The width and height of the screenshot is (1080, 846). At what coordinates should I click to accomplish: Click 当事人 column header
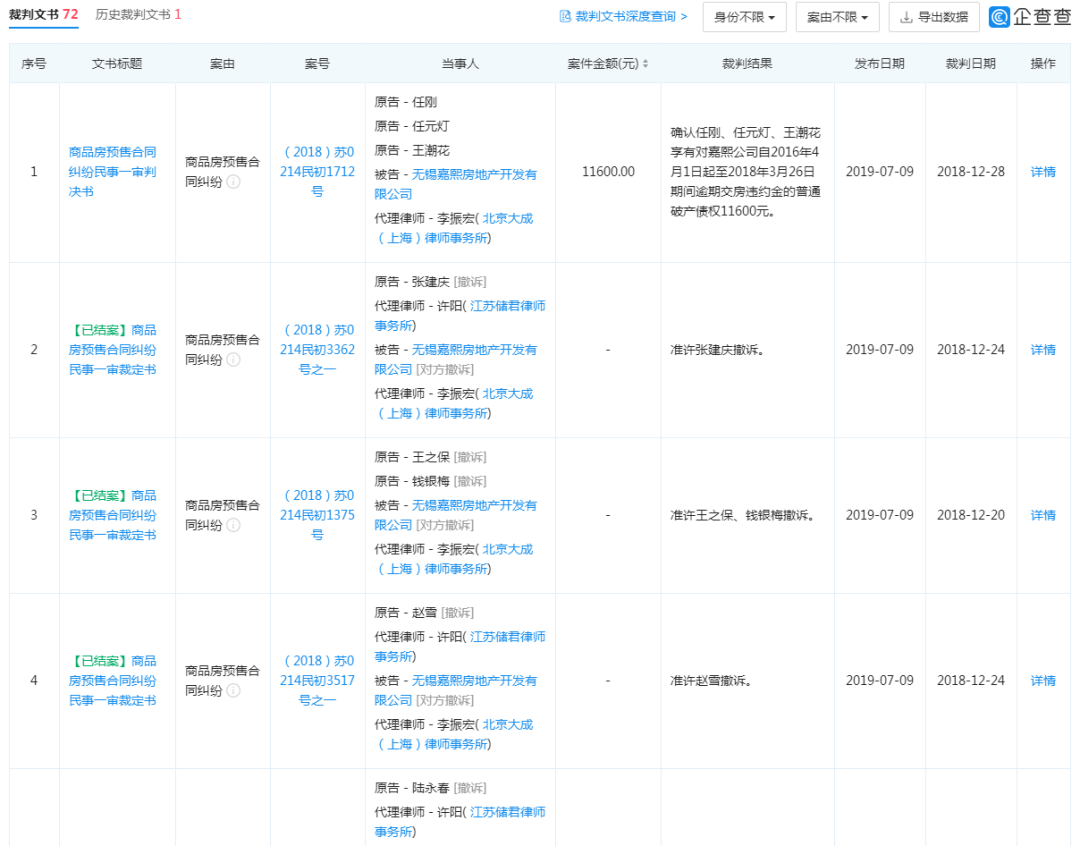[460, 63]
